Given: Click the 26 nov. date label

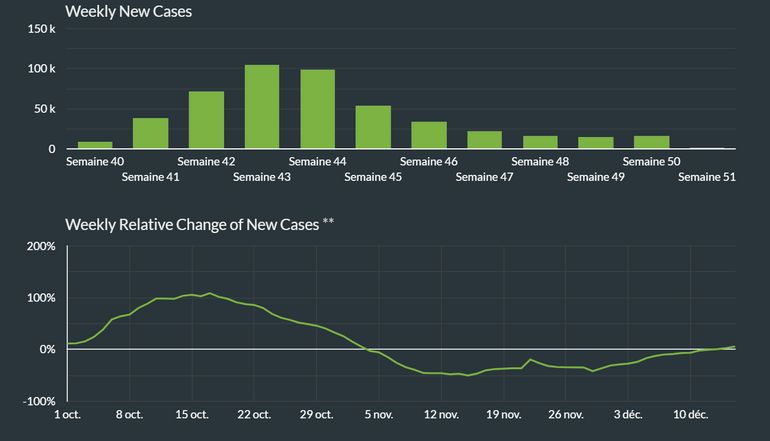Looking at the screenshot, I should tap(566, 414).
